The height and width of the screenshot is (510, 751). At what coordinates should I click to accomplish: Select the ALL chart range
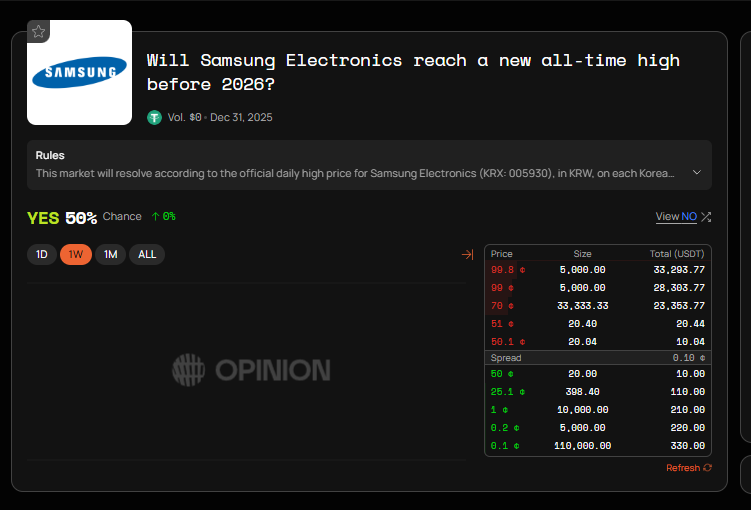pyautogui.click(x=147, y=254)
